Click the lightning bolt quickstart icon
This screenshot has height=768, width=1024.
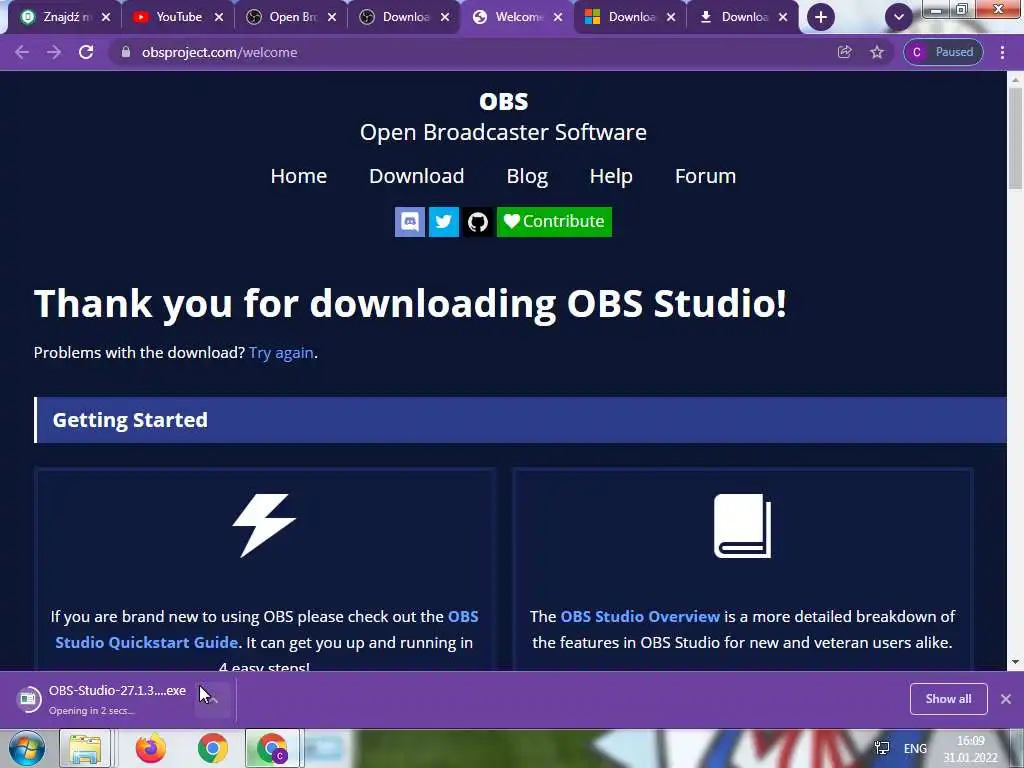coord(264,525)
